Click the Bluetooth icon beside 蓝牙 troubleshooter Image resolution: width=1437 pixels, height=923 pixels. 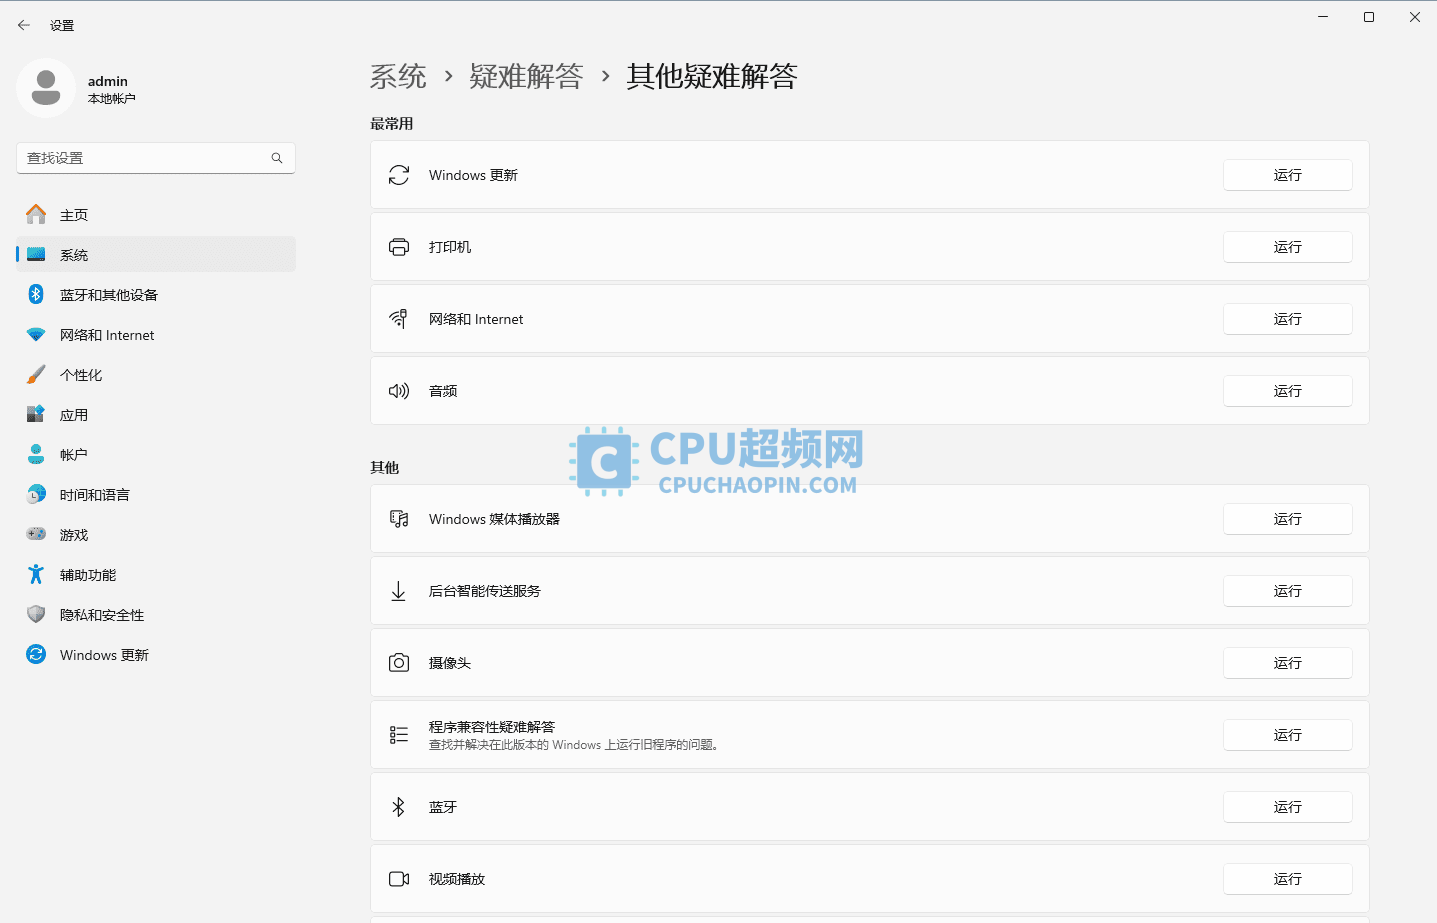point(399,806)
